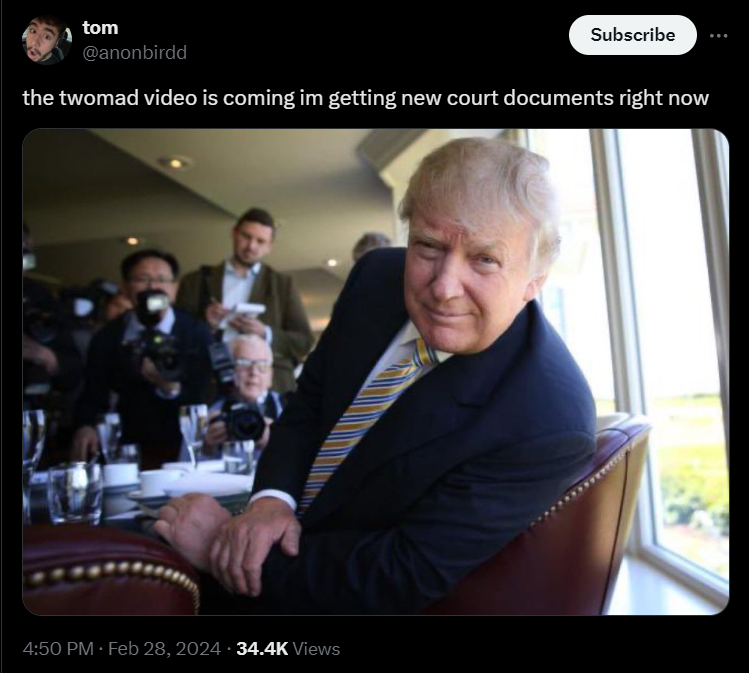Screen dimensions: 749x673
Task: Click the word 'Views' label
Action: pyautogui.click(x=316, y=649)
